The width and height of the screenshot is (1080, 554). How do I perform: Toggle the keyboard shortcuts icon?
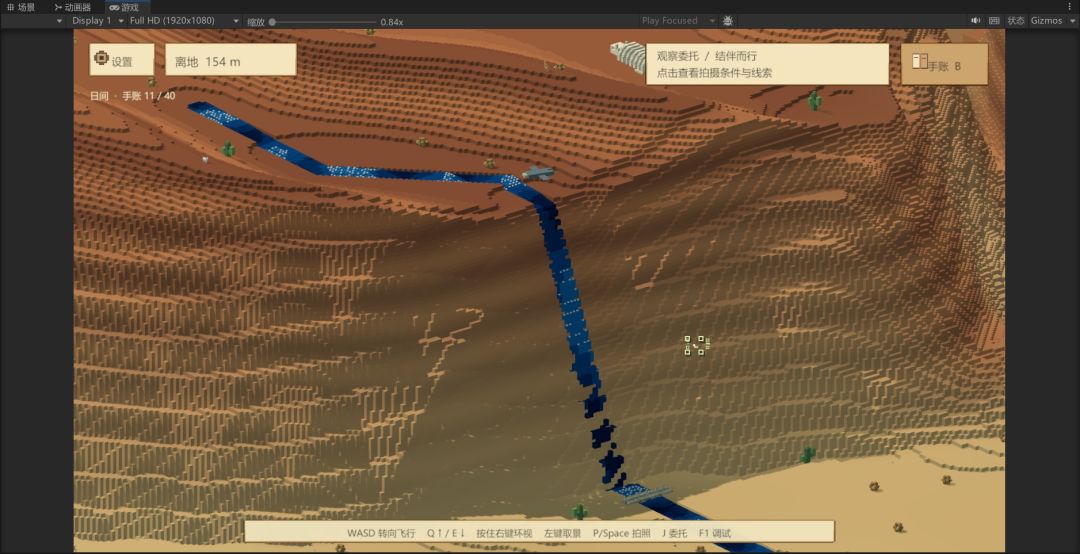[994, 21]
